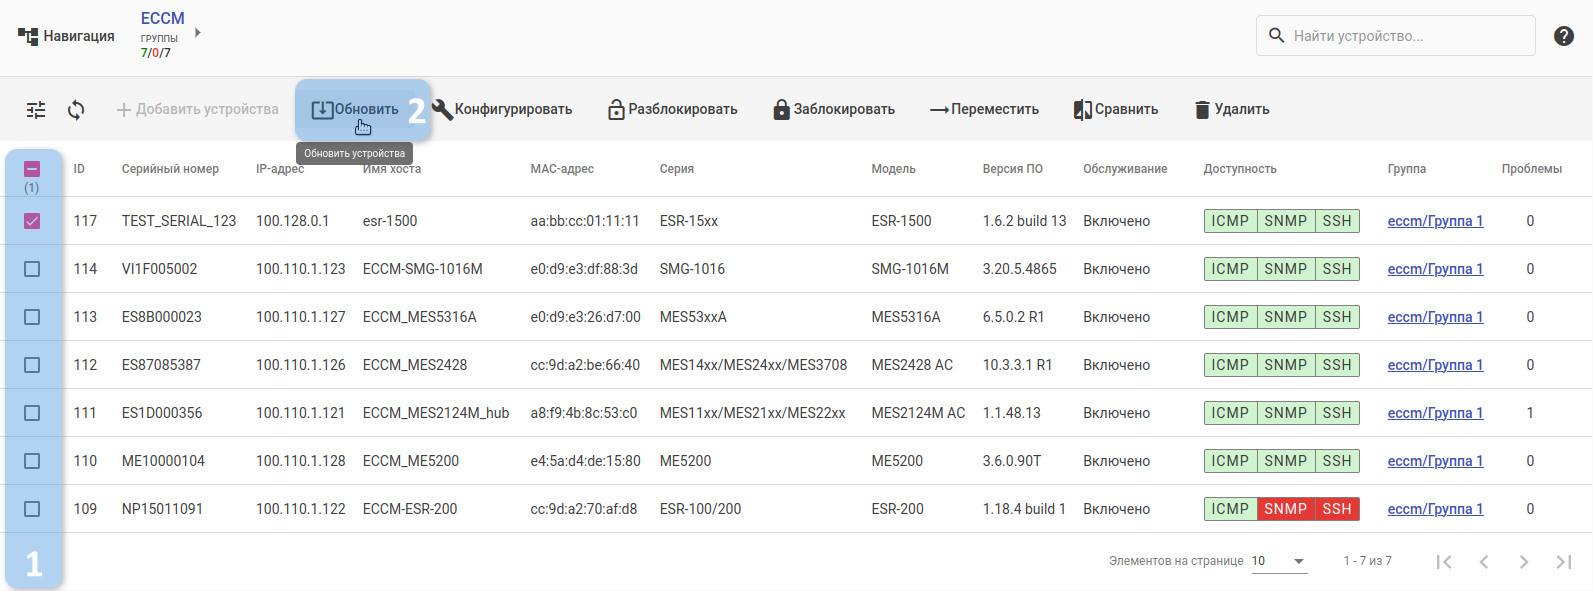This screenshot has width=1593, height=591.
Task: Sort table by Serial number column header
Action: (170, 169)
